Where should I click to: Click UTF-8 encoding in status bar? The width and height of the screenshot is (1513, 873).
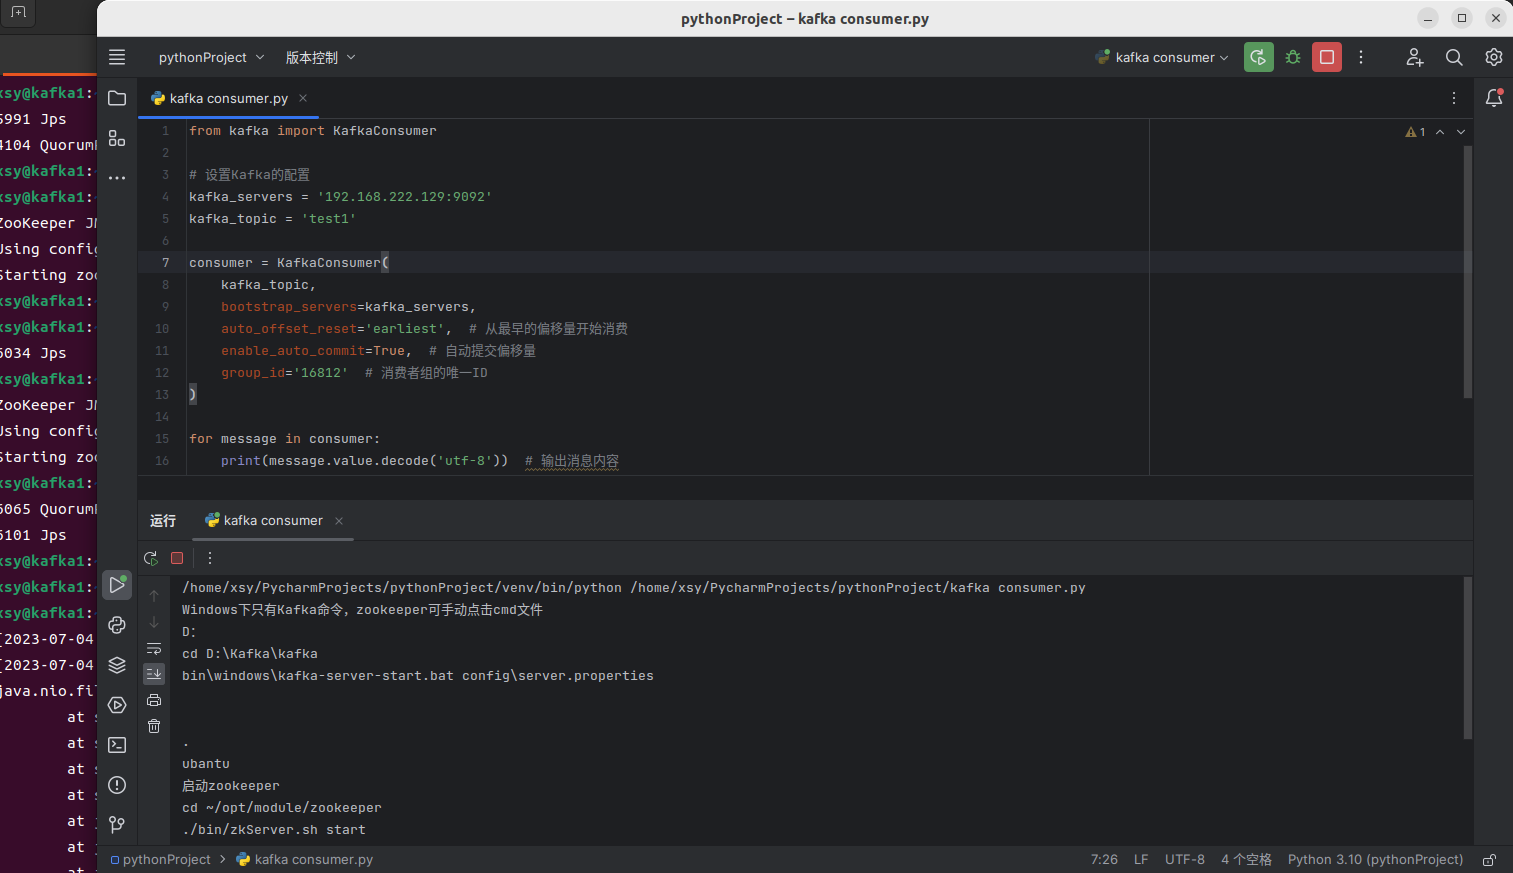point(1184,859)
